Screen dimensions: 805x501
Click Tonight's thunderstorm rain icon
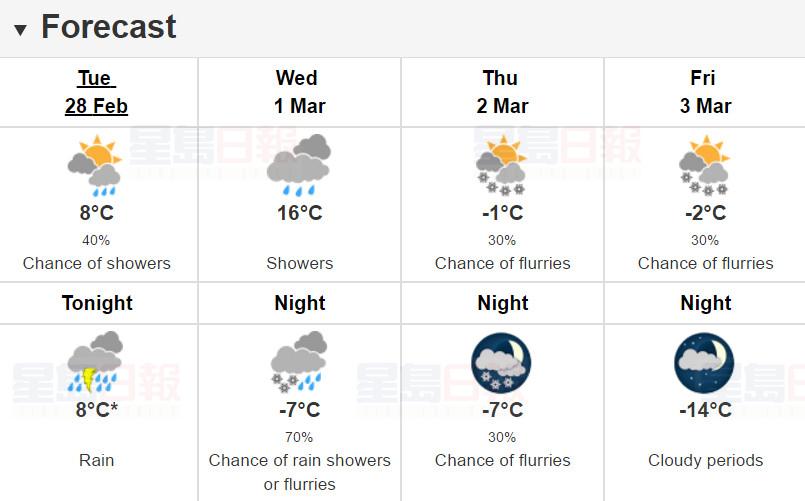click(95, 362)
